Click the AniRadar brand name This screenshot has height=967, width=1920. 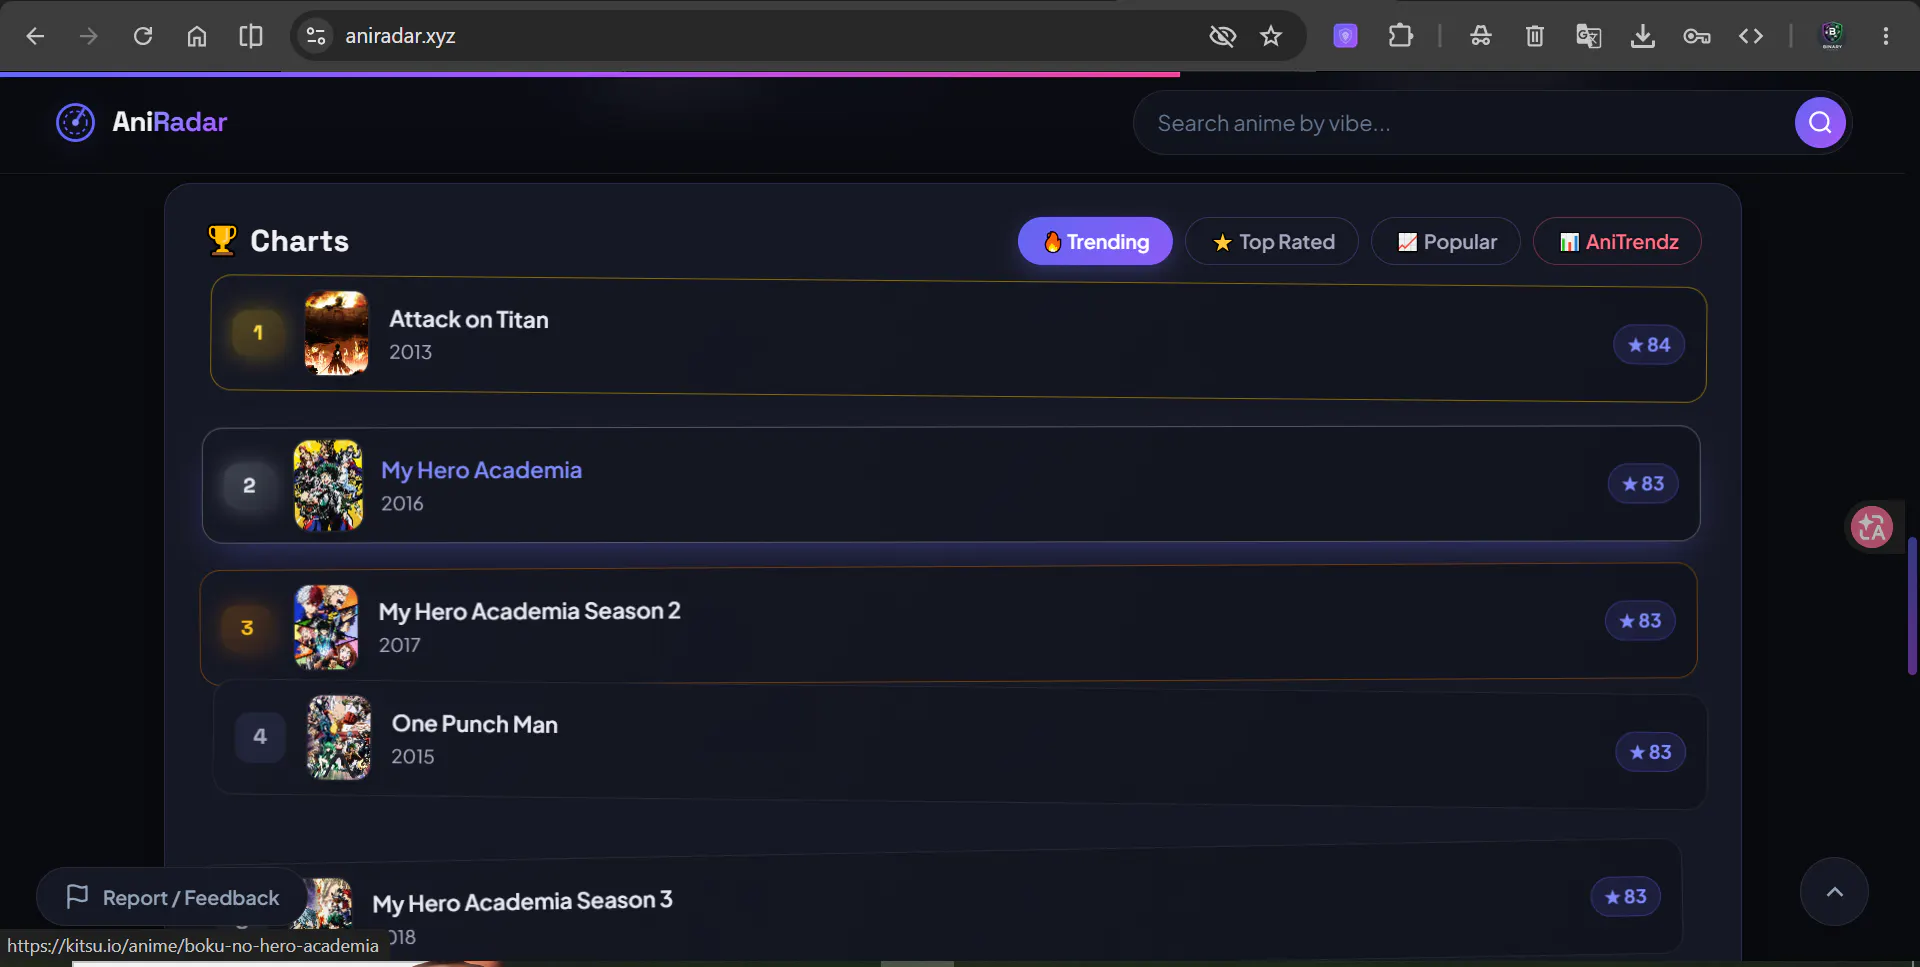coord(170,122)
